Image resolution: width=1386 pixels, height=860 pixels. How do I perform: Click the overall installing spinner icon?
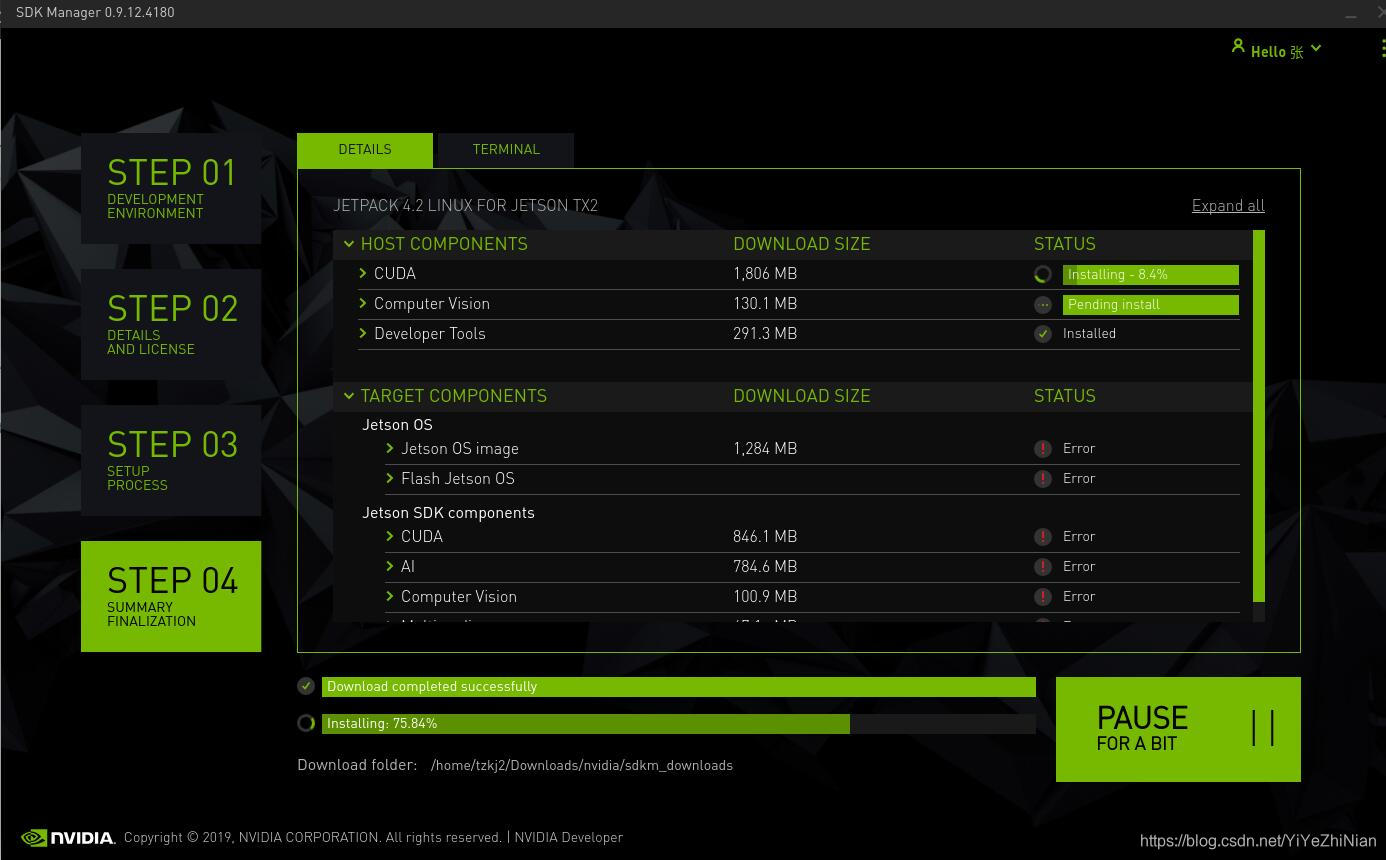pyautogui.click(x=306, y=723)
